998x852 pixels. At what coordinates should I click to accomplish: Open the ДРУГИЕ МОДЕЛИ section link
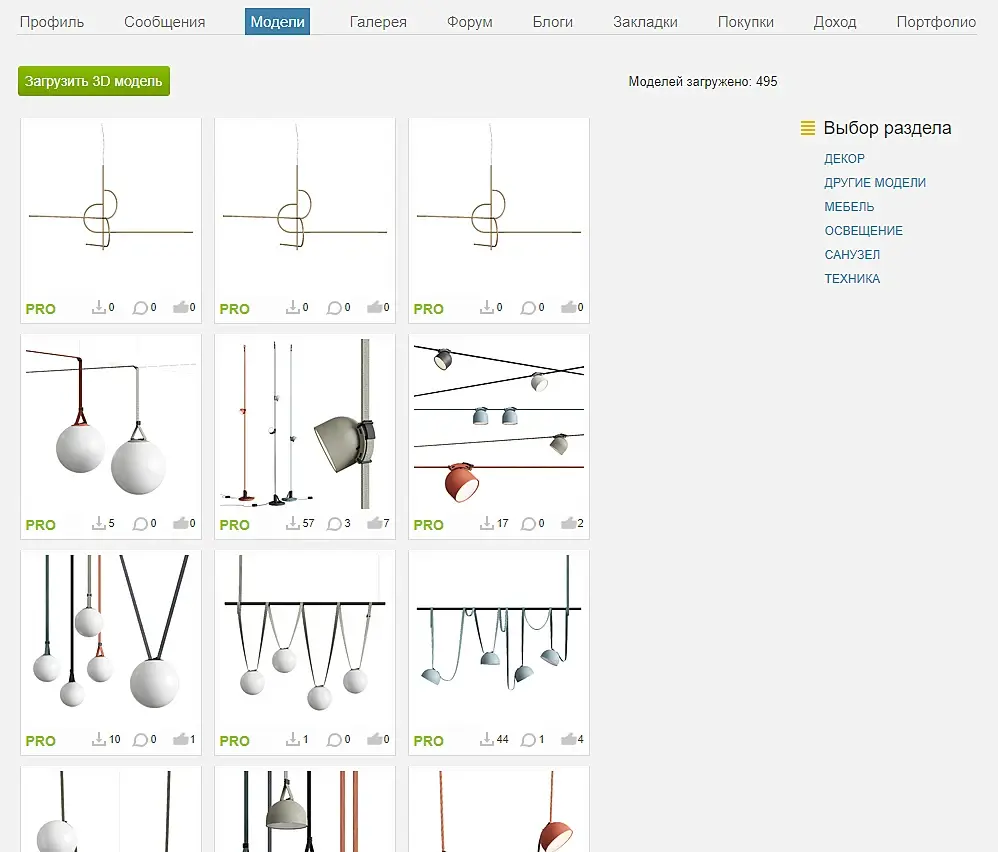875,183
